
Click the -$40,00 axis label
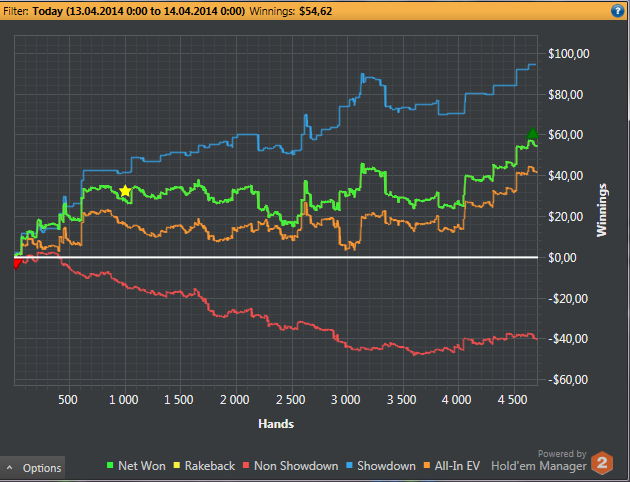pos(568,339)
